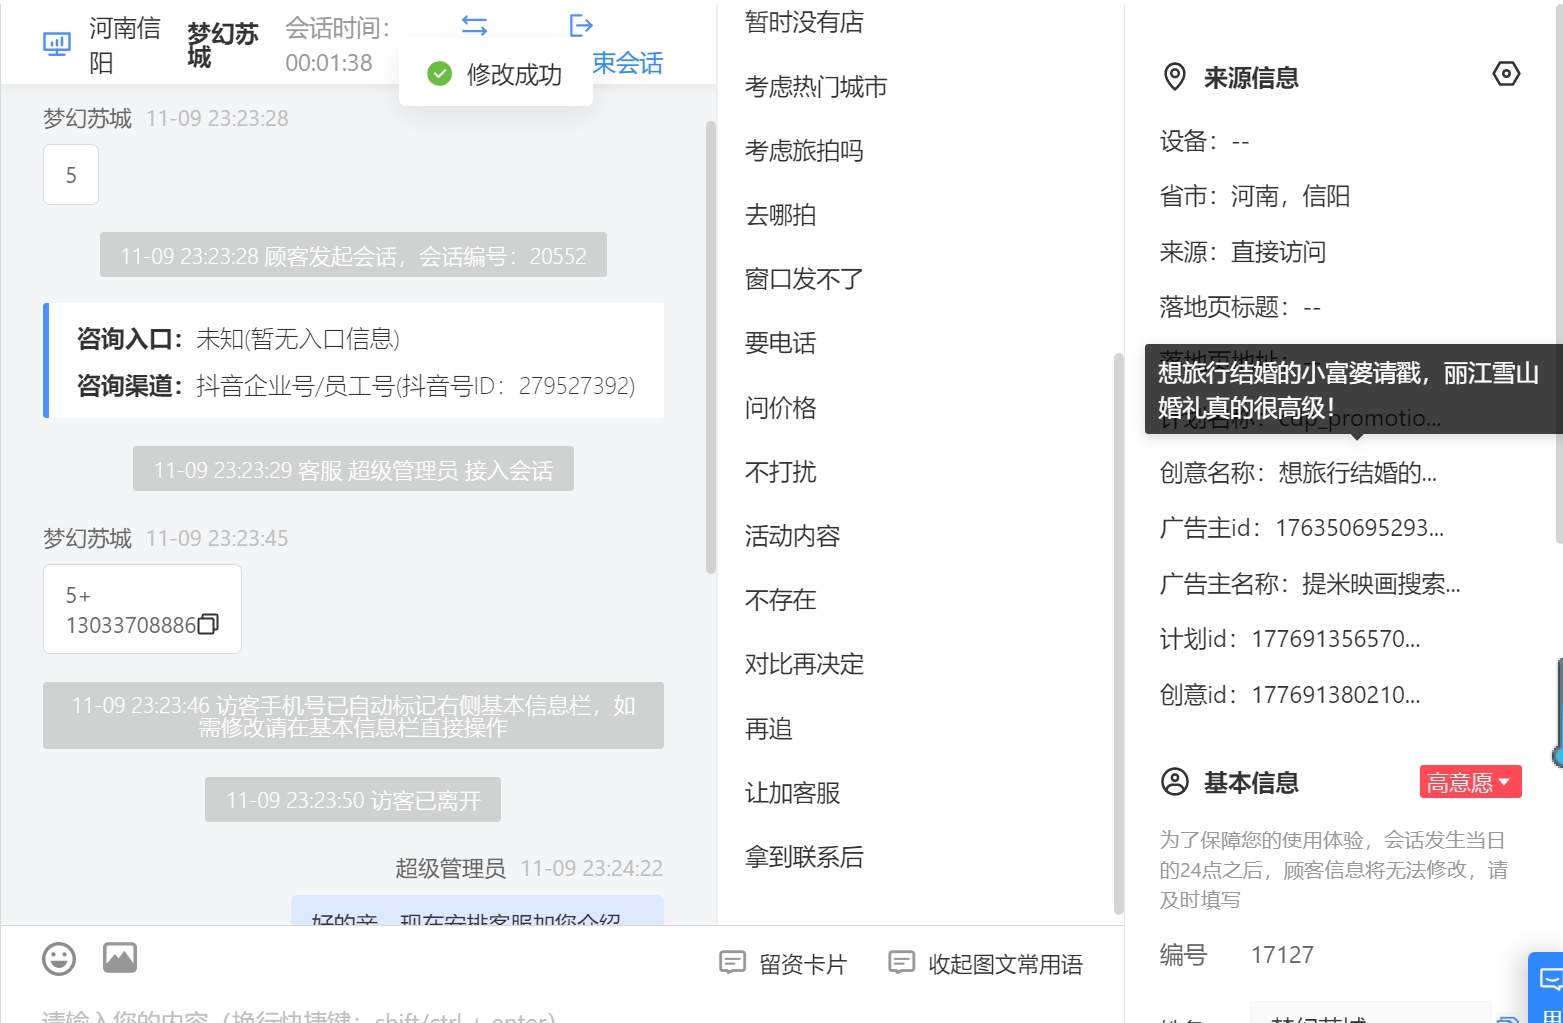Viewport: 1563px width, 1023px height.
Task: Click the 广告主名称 value 提米映画搜索
Action: (x=1381, y=584)
